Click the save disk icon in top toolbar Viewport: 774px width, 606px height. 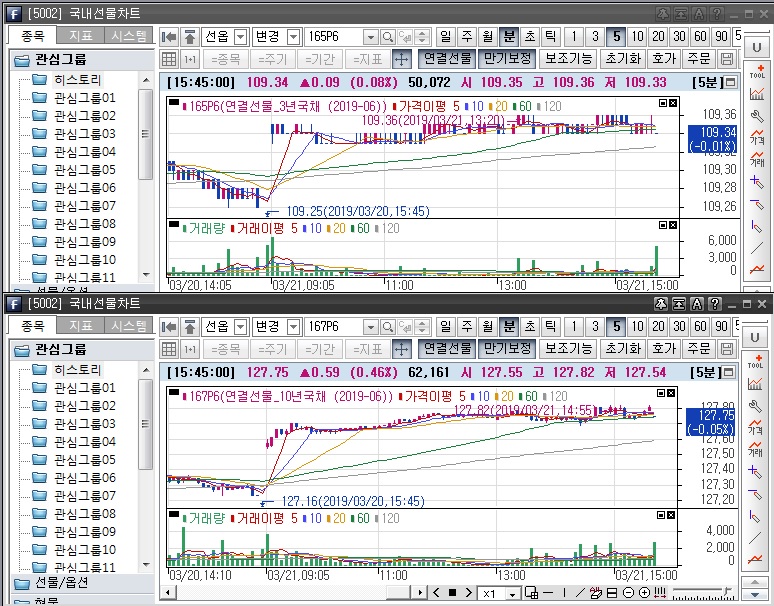tap(727, 59)
